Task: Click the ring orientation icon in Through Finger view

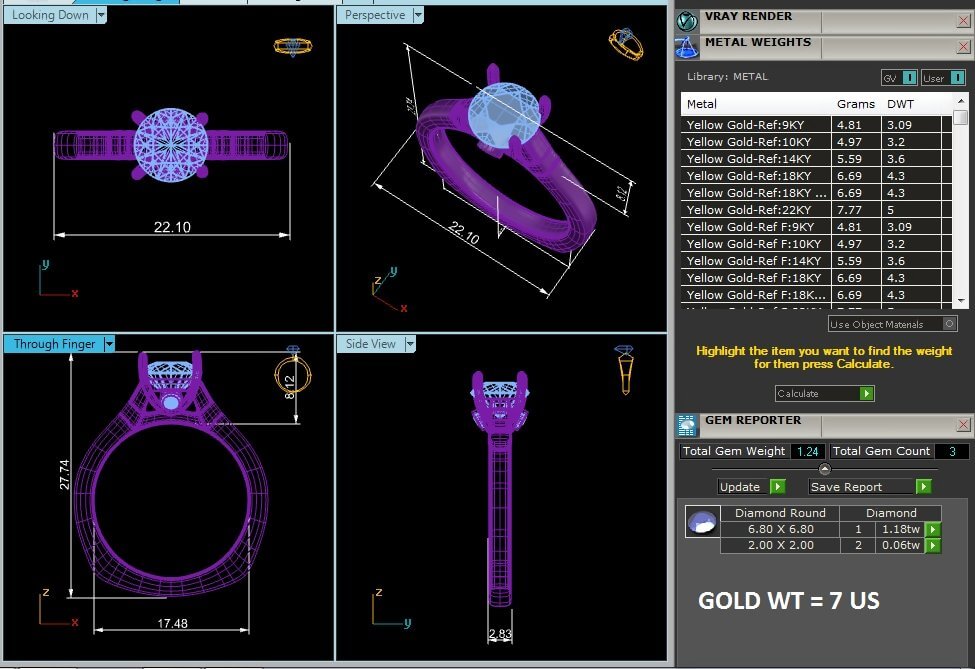Action: tap(292, 372)
